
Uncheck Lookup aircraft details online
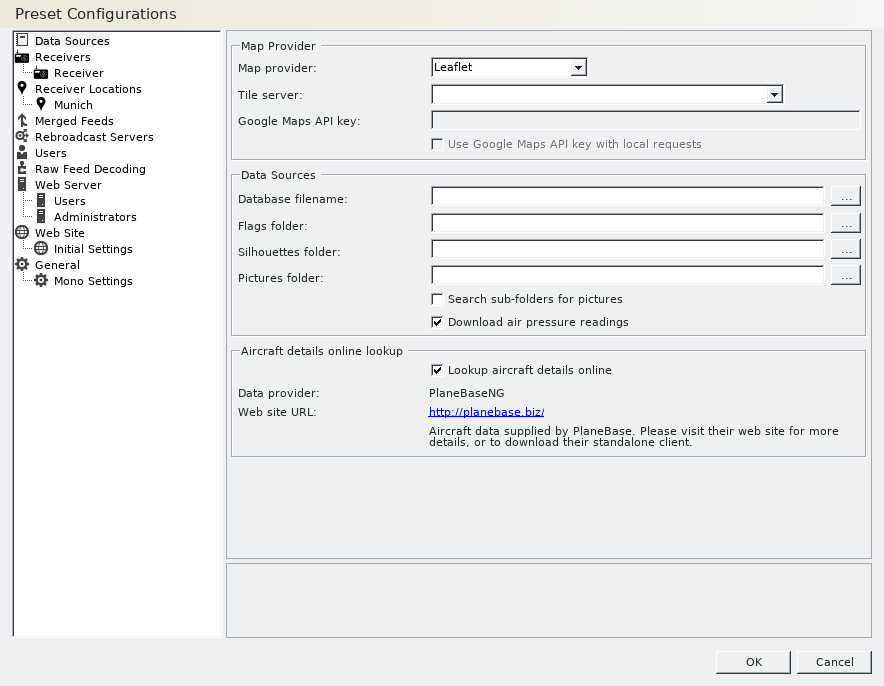coord(437,370)
